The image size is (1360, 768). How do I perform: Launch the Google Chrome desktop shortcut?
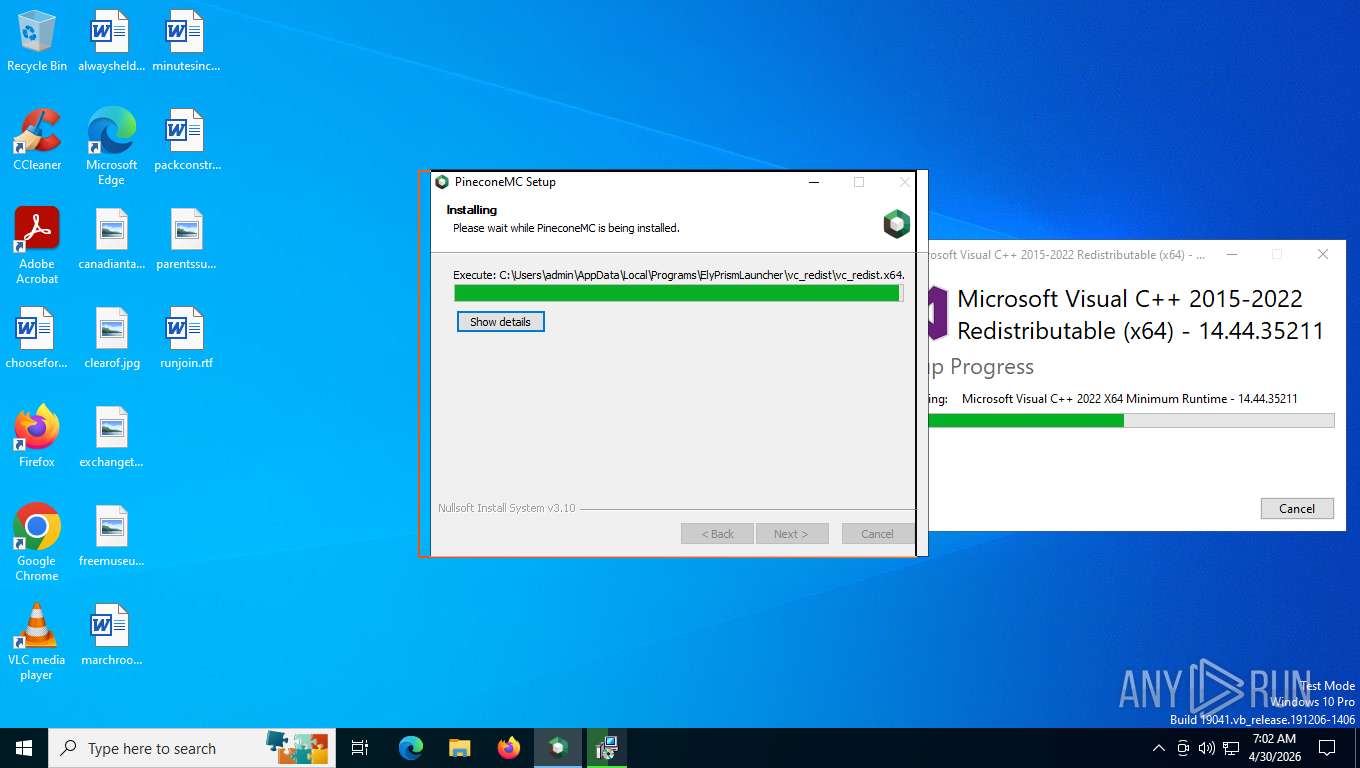pos(37,543)
